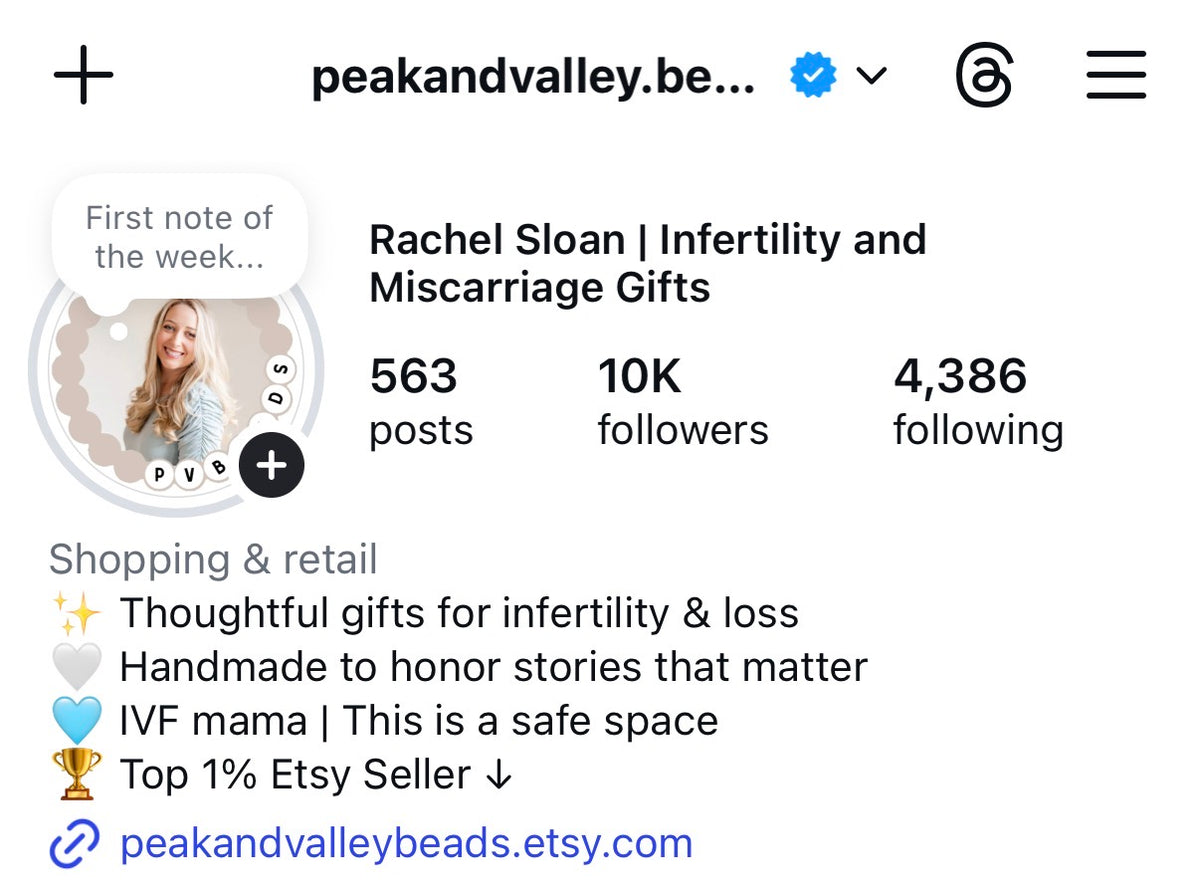Open the peakandvalley.be... username switcher
The width and height of the screenshot is (1200, 892).
[533, 78]
